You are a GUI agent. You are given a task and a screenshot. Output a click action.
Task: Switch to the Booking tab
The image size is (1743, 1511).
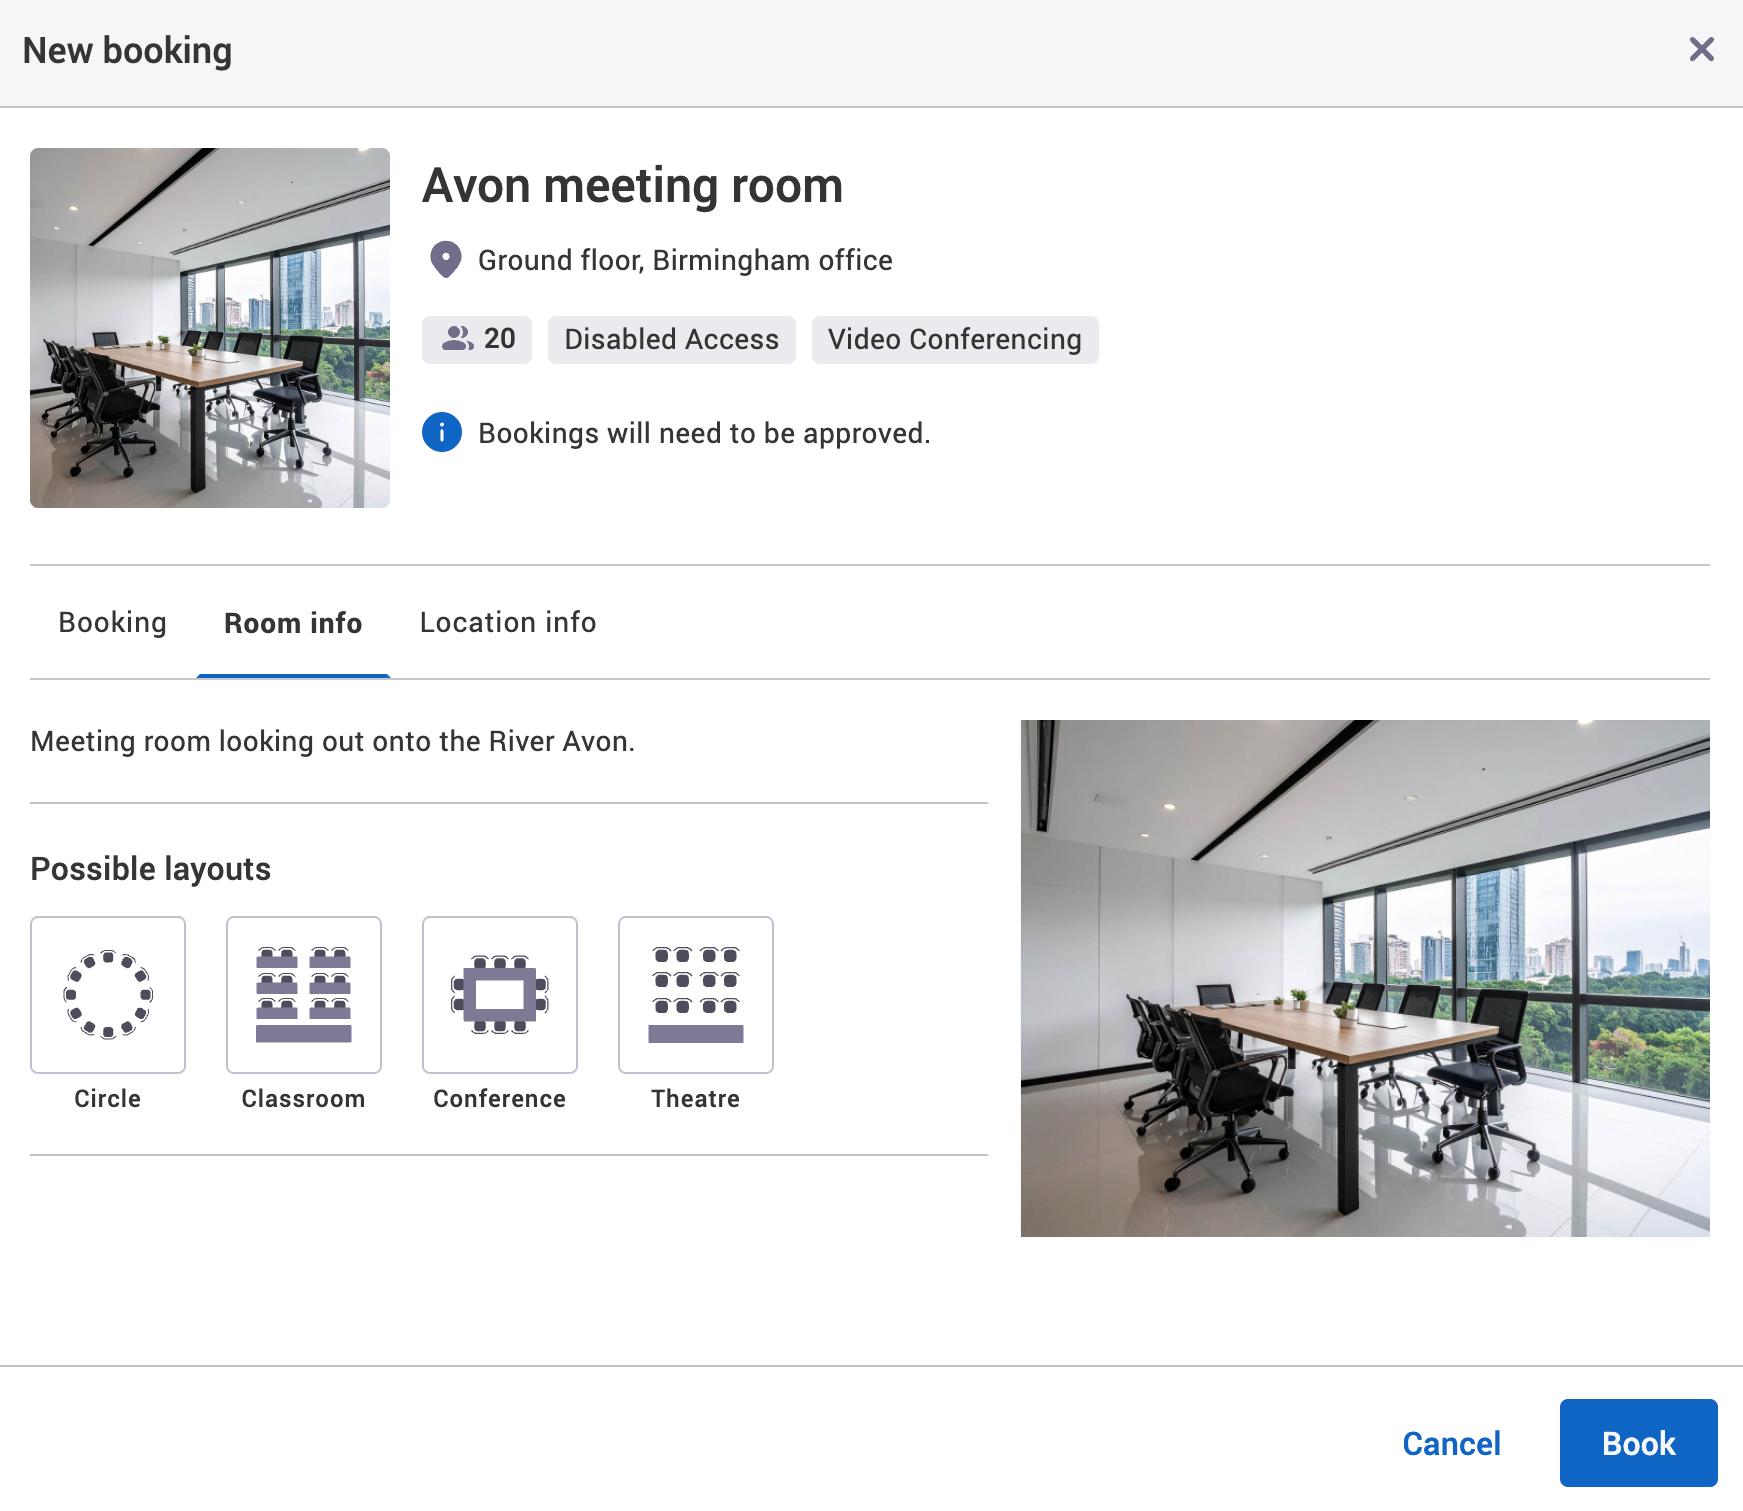pyautogui.click(x=112, y=622)
